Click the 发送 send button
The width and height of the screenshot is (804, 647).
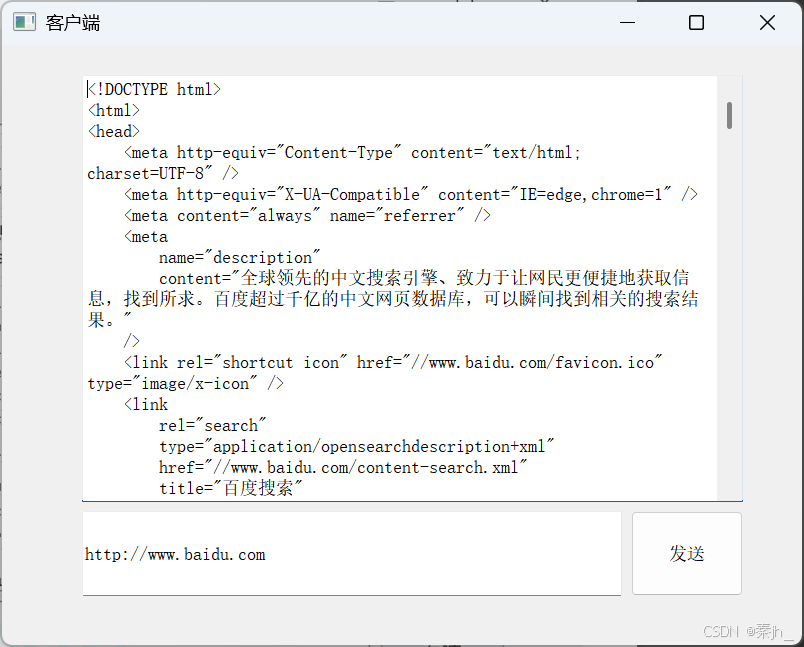[687, 554]
